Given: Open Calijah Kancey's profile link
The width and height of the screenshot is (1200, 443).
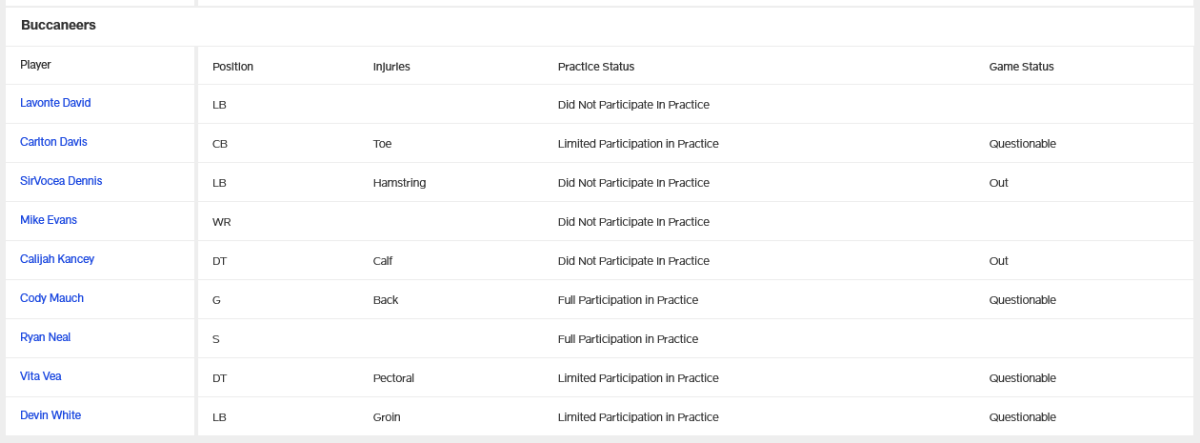Looking at the screenshot, I should [57, 259].
